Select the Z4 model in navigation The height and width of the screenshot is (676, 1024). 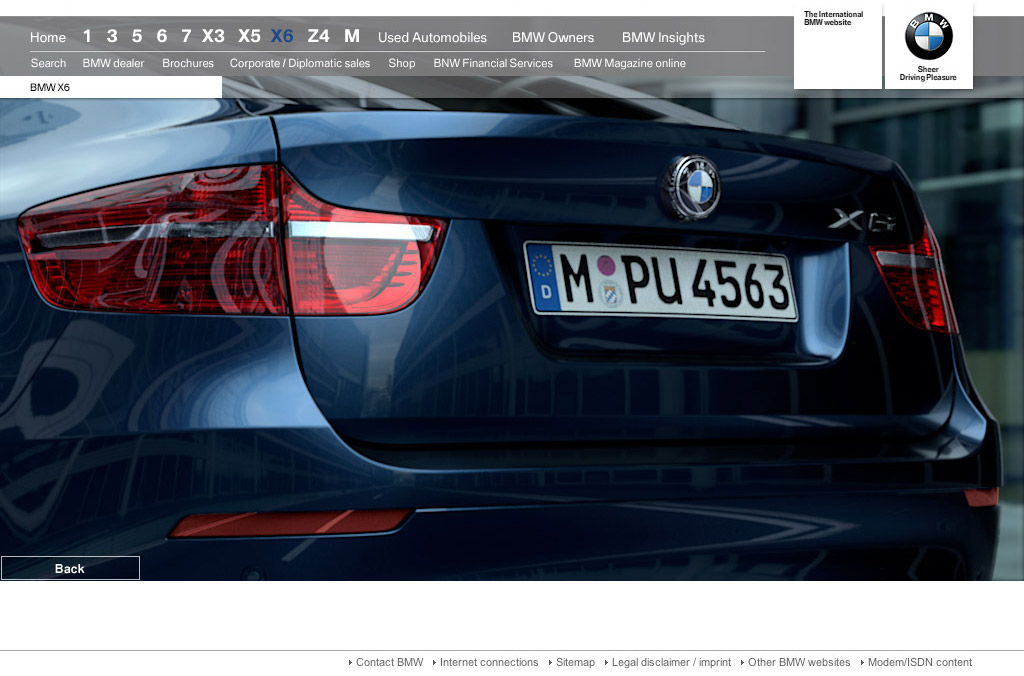point(319,36)
